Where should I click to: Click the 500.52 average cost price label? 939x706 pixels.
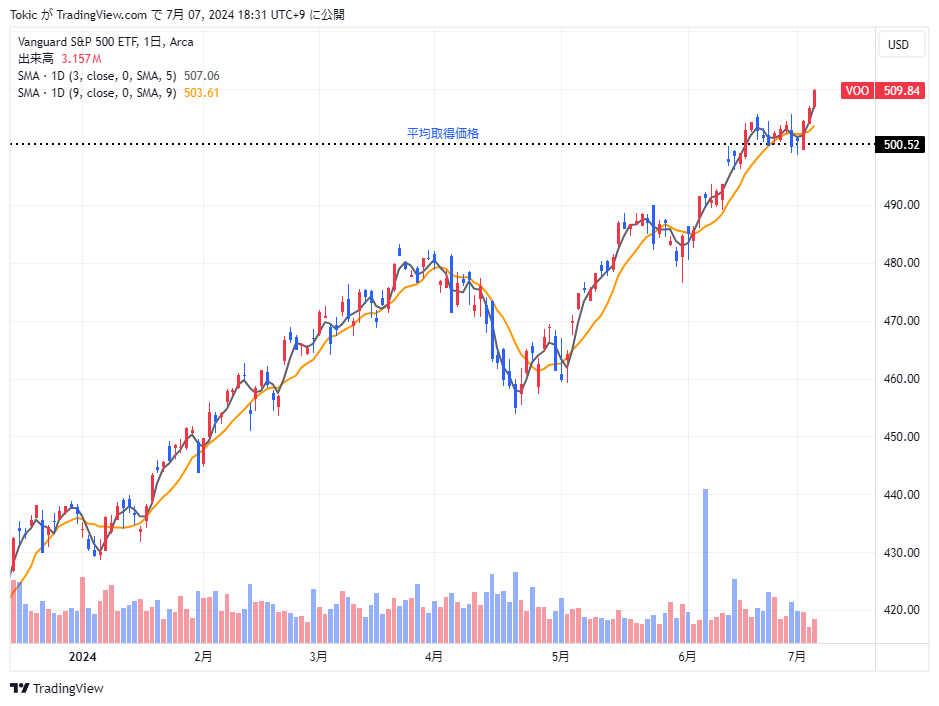tap(901, 144)
